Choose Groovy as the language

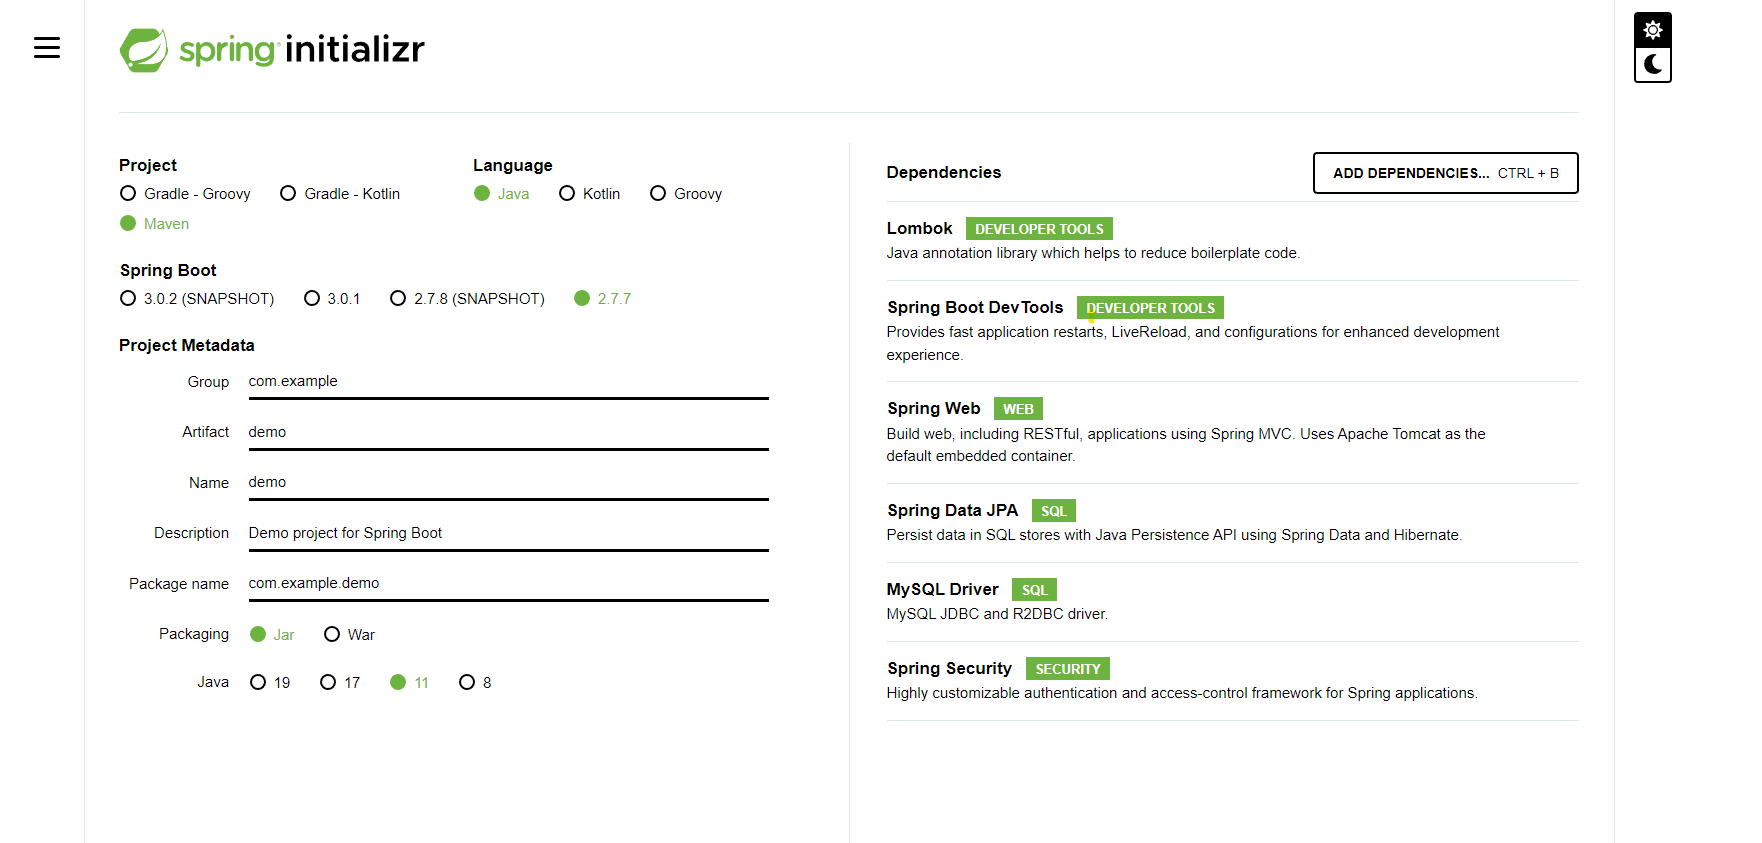coord(686,193)
